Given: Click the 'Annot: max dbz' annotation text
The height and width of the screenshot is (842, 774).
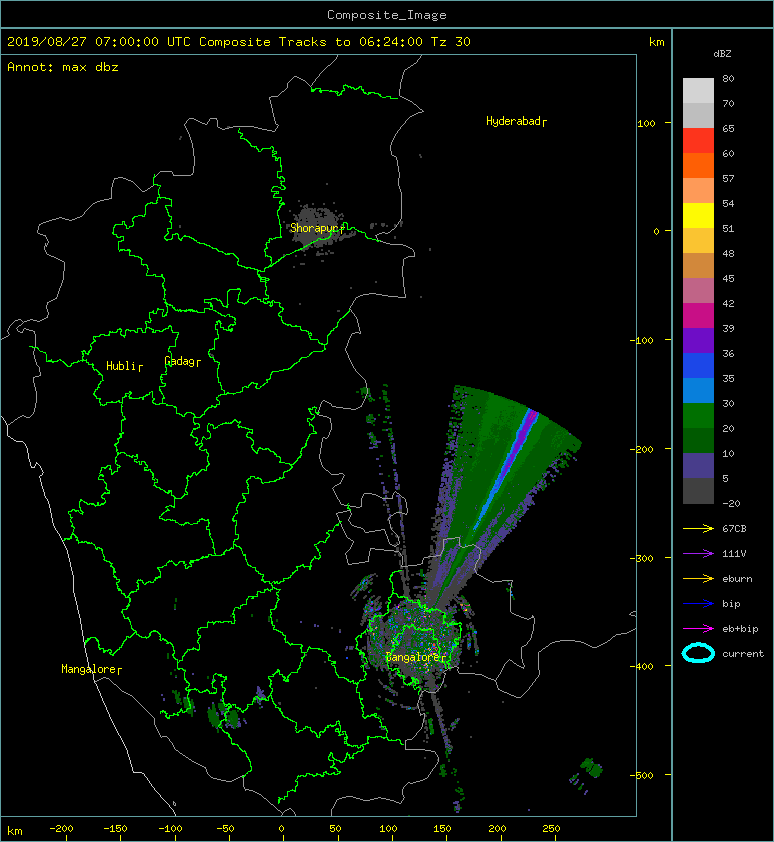Looking at the screenshot, I should (63, 67).
